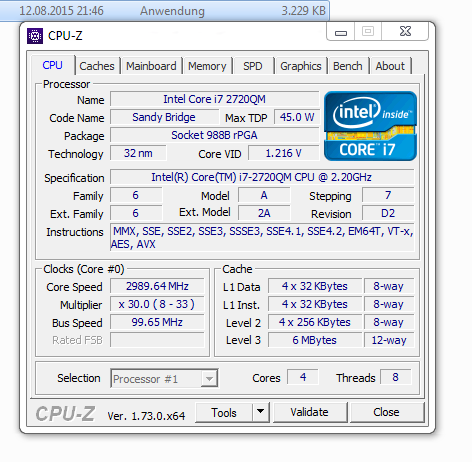This screenshot has height=462, width=472.
Task: Open the Graphics tab
Action: tap(301, 66)
